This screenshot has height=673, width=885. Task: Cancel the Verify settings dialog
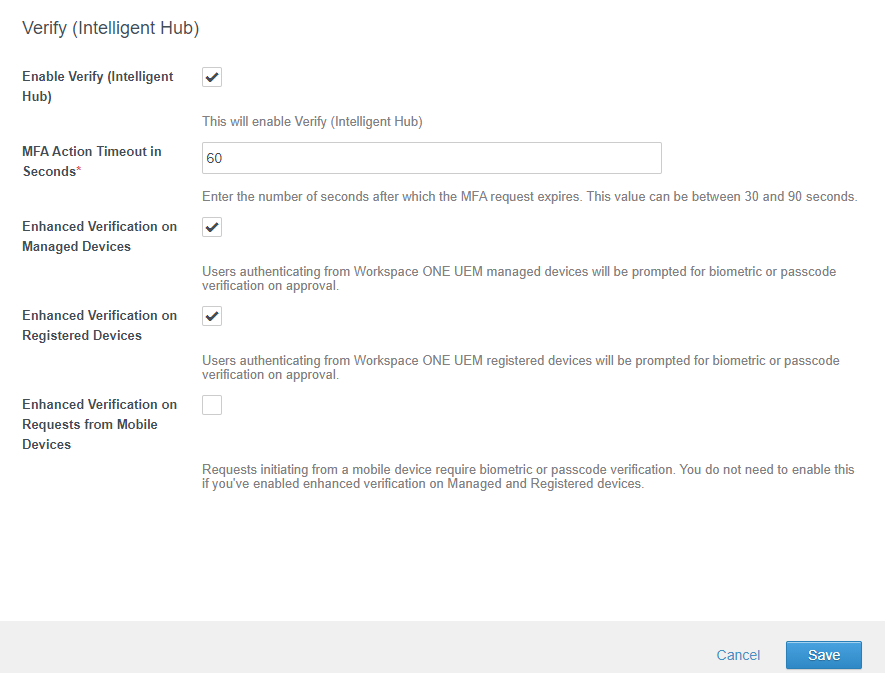(x=738, y=655)
